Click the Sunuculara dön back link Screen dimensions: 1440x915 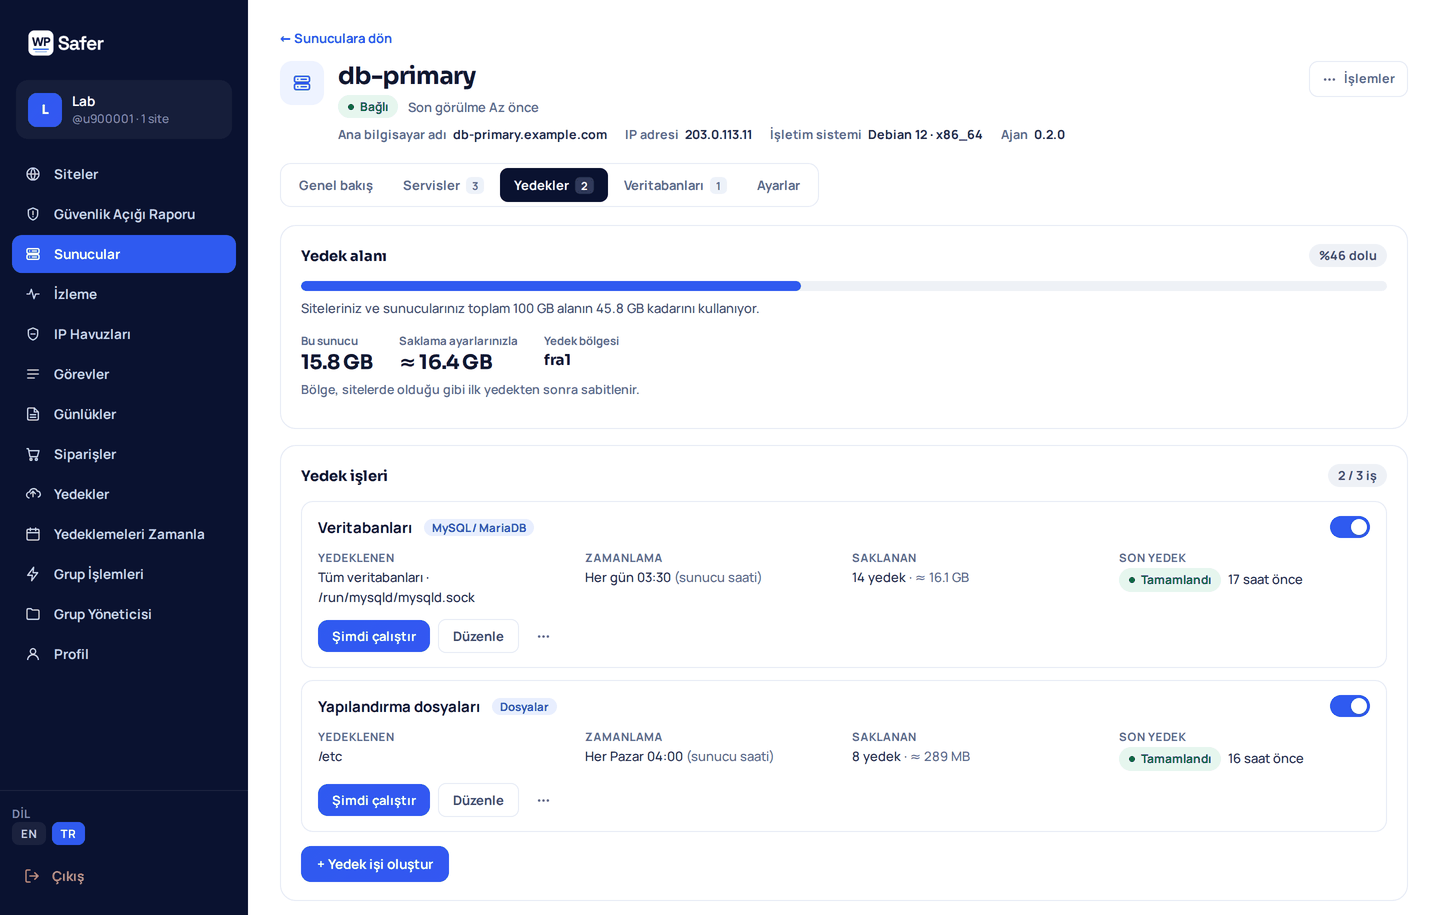click(x=336, y=38)
